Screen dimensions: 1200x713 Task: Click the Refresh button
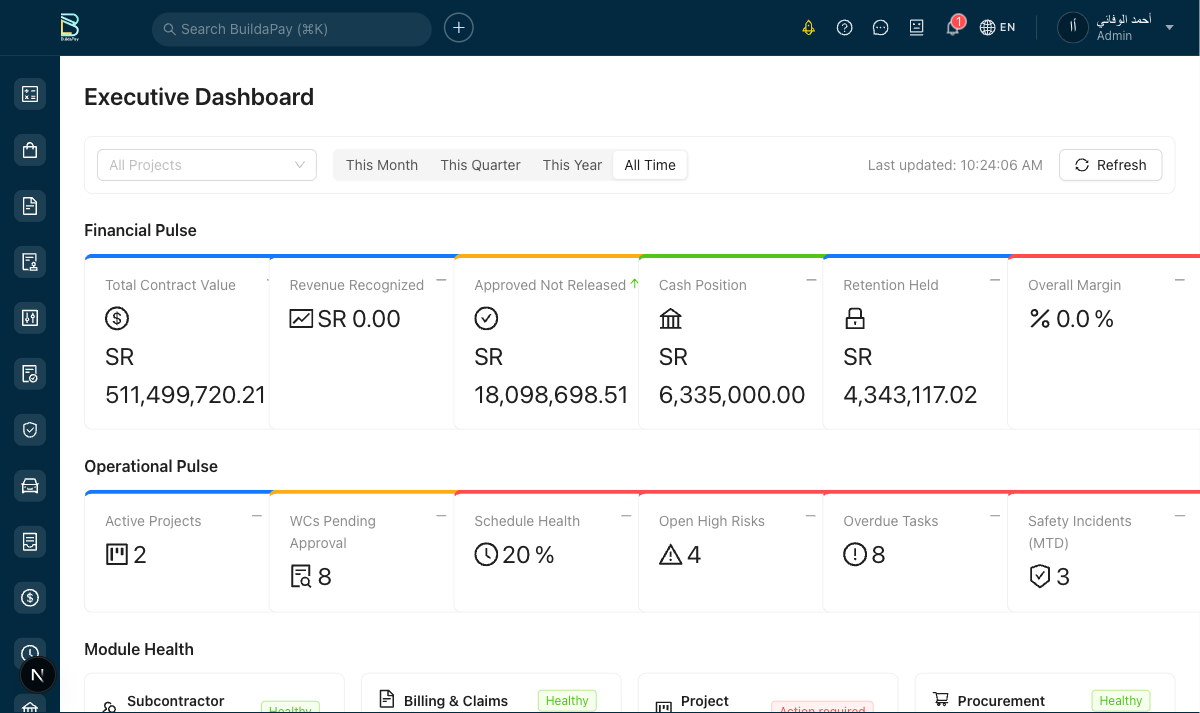click(1110, 165)
